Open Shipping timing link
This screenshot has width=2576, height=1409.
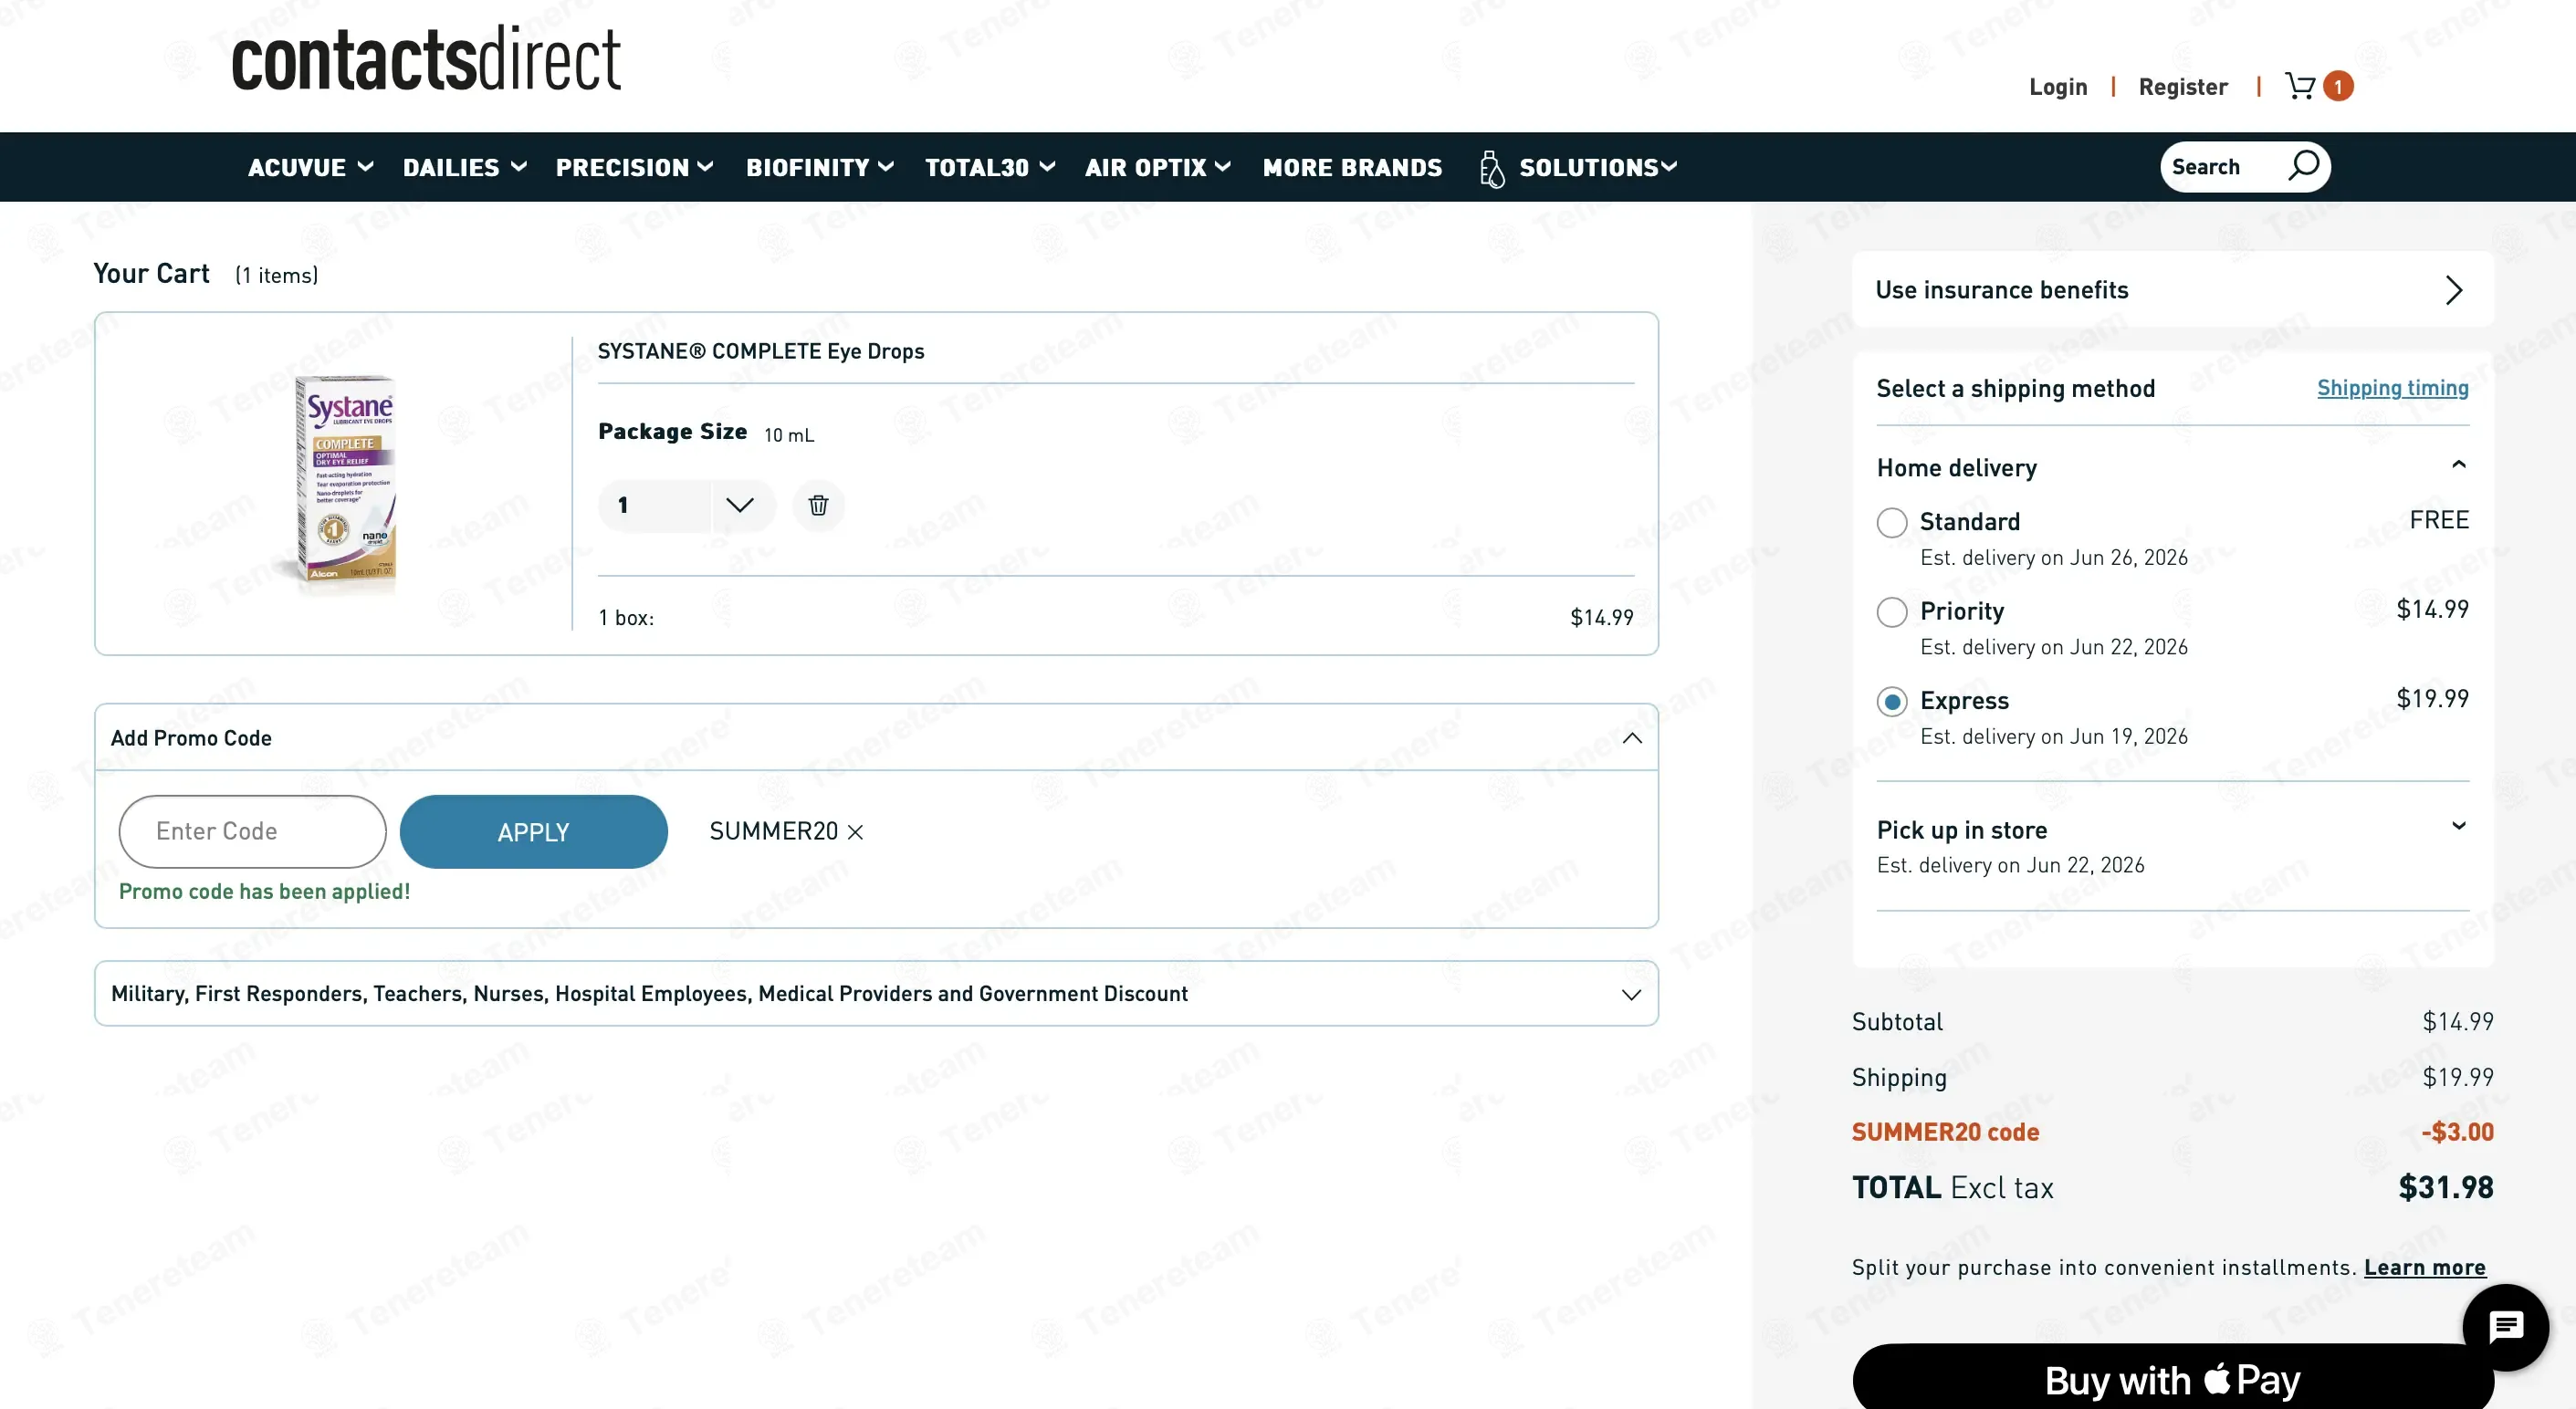[x=2392, y=388]
